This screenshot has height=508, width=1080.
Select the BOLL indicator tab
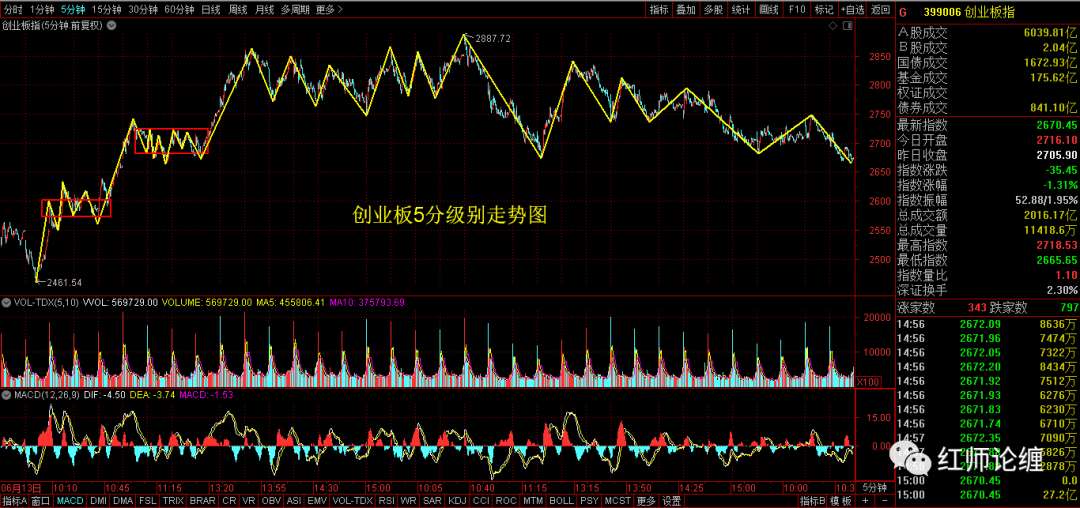coord(562,501)
